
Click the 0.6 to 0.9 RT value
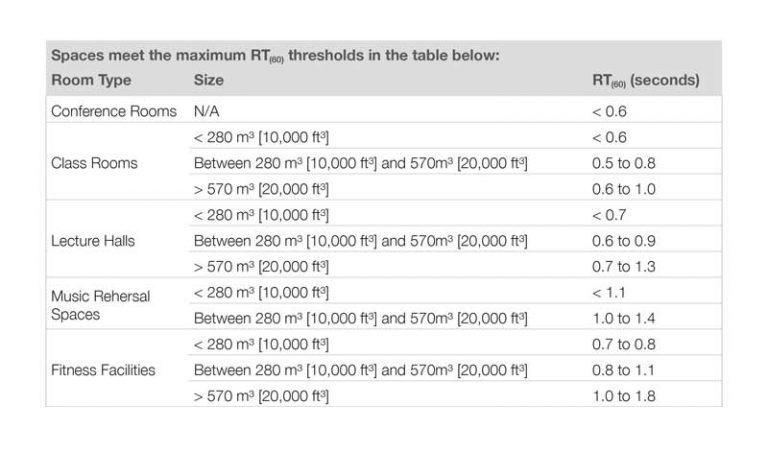pyautogui.click(x=624, y=241)
